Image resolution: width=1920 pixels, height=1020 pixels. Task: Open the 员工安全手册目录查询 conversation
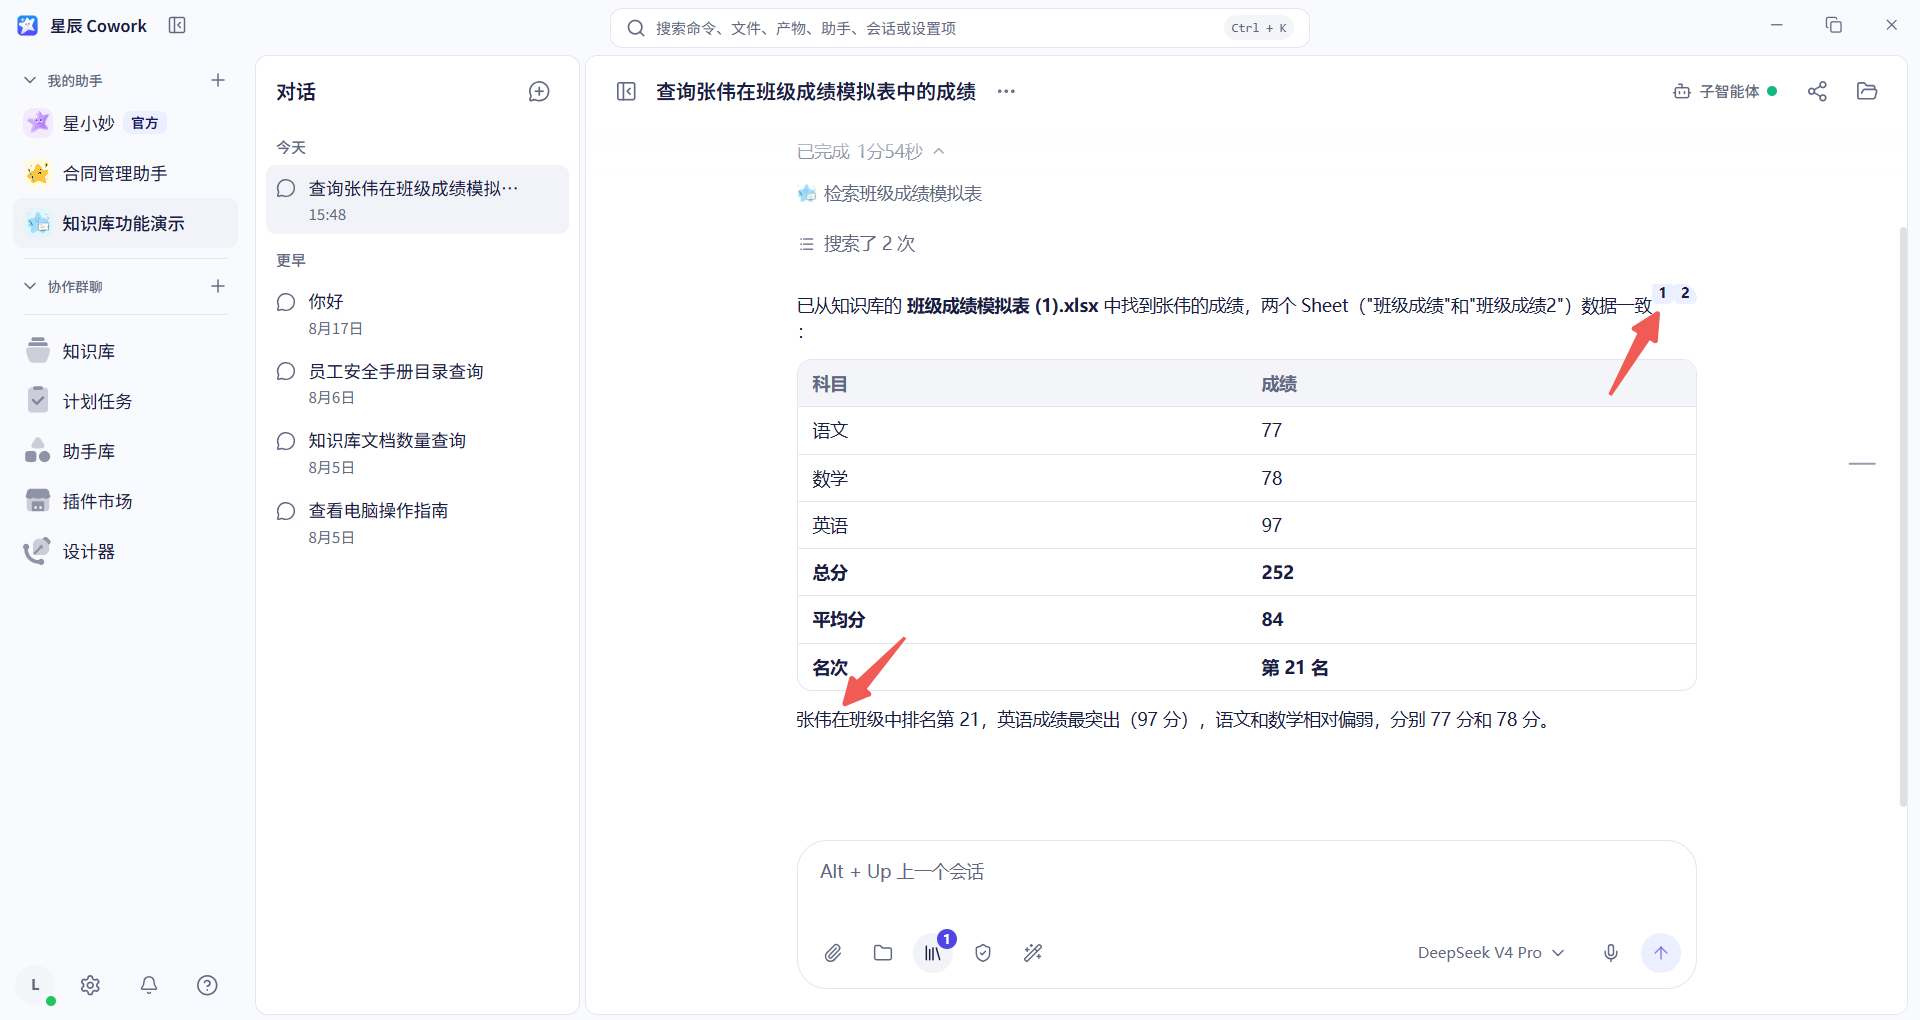417,384
